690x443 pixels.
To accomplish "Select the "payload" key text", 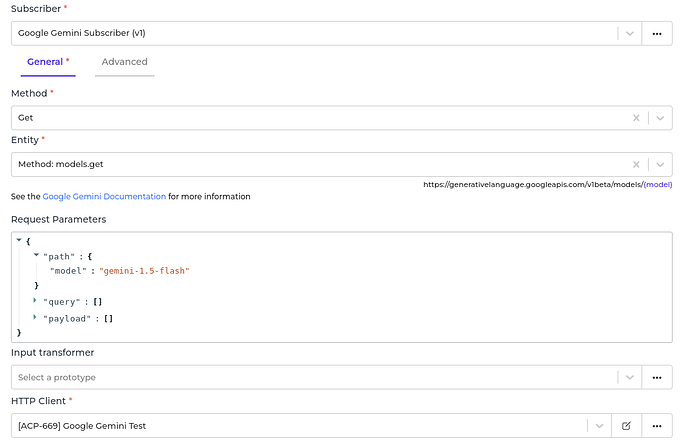I will [x=67, y=319].
